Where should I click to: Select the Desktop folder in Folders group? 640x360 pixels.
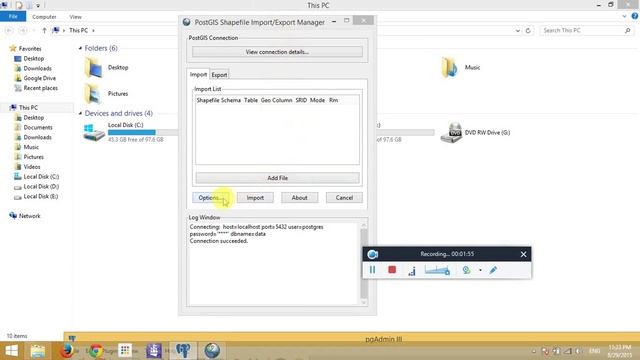106,67
